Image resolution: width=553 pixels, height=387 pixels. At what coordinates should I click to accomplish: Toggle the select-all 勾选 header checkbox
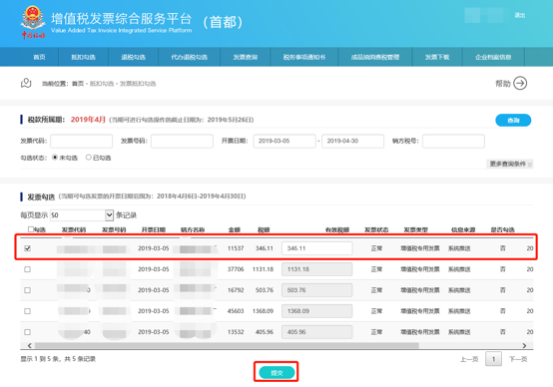click(31, 229)
